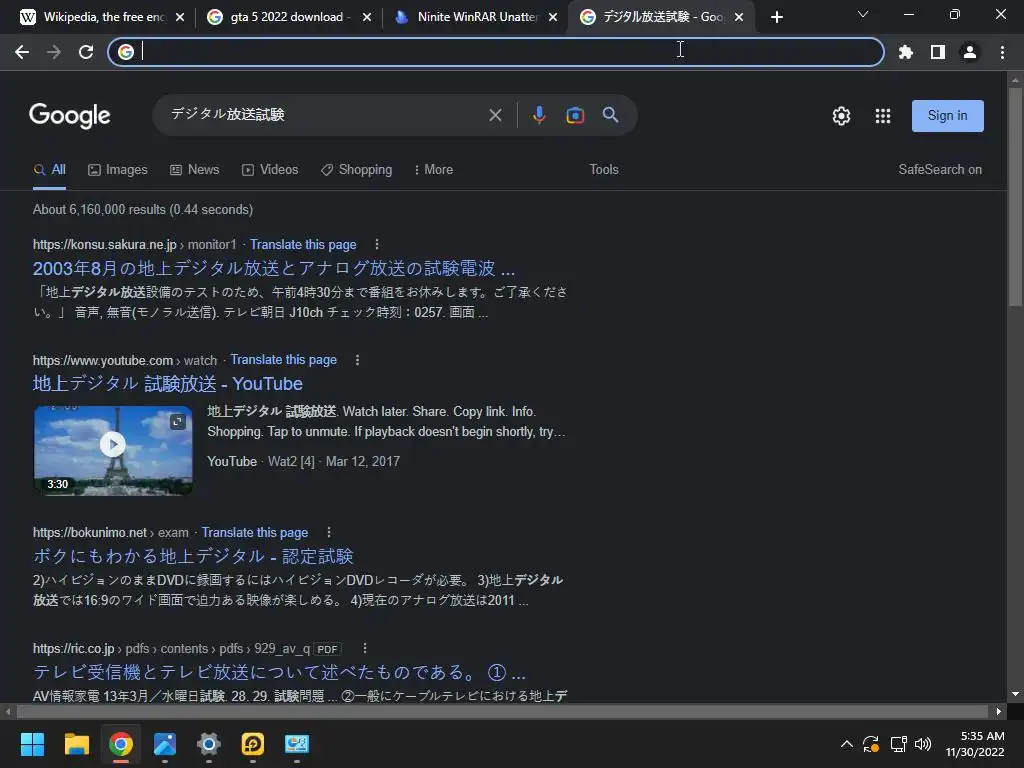The image size is (1024, 768).
Task: Open options for konsu.sakura.ne.jp result
Action: pyautogui.click(x=377, y=245)
